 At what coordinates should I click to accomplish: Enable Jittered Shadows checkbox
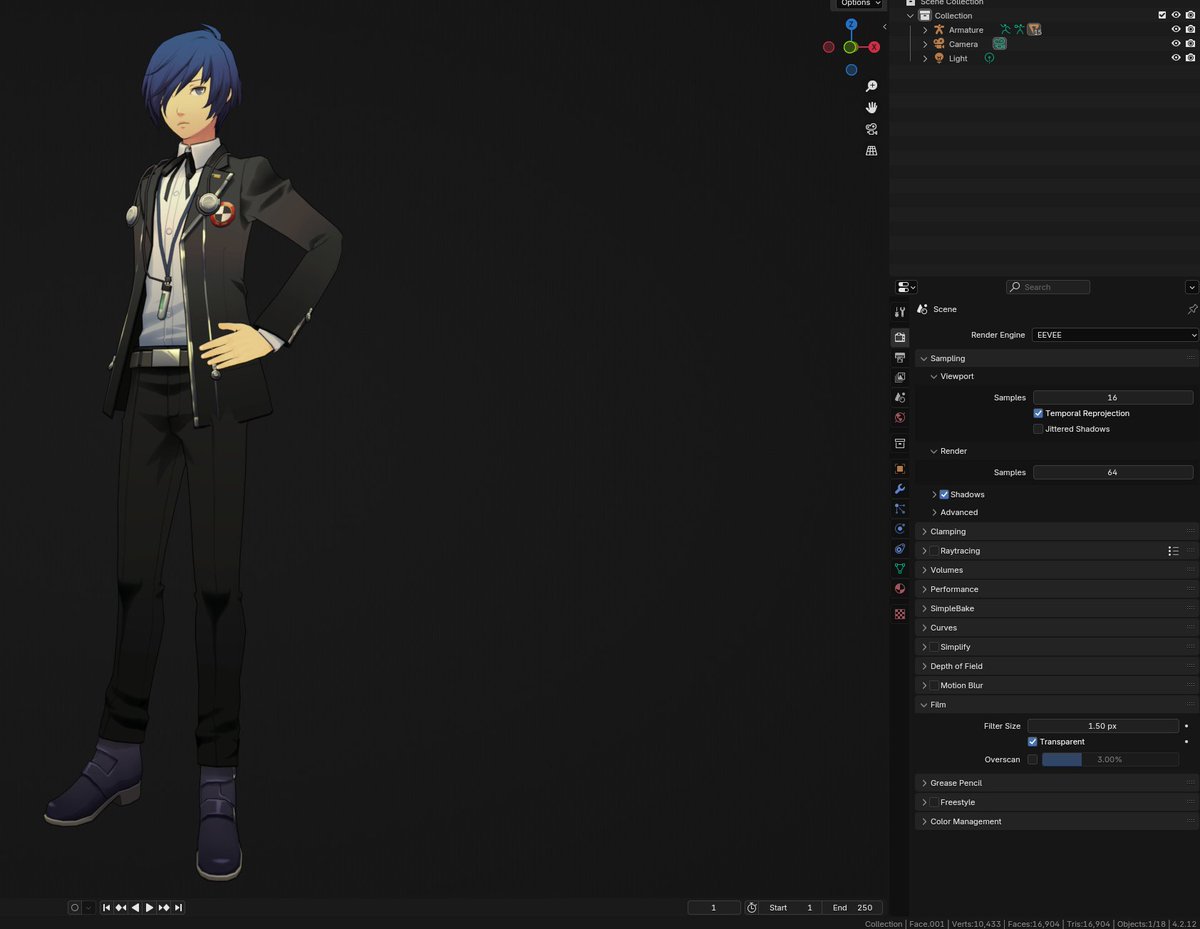[1038, 429]
